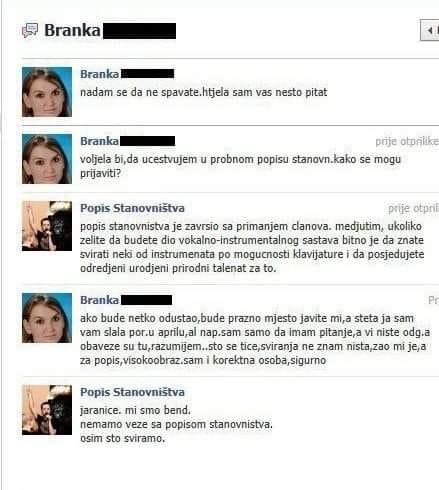439x490 pixels.
Task: Click the conversation title Branka at the top
Action: 72,31
